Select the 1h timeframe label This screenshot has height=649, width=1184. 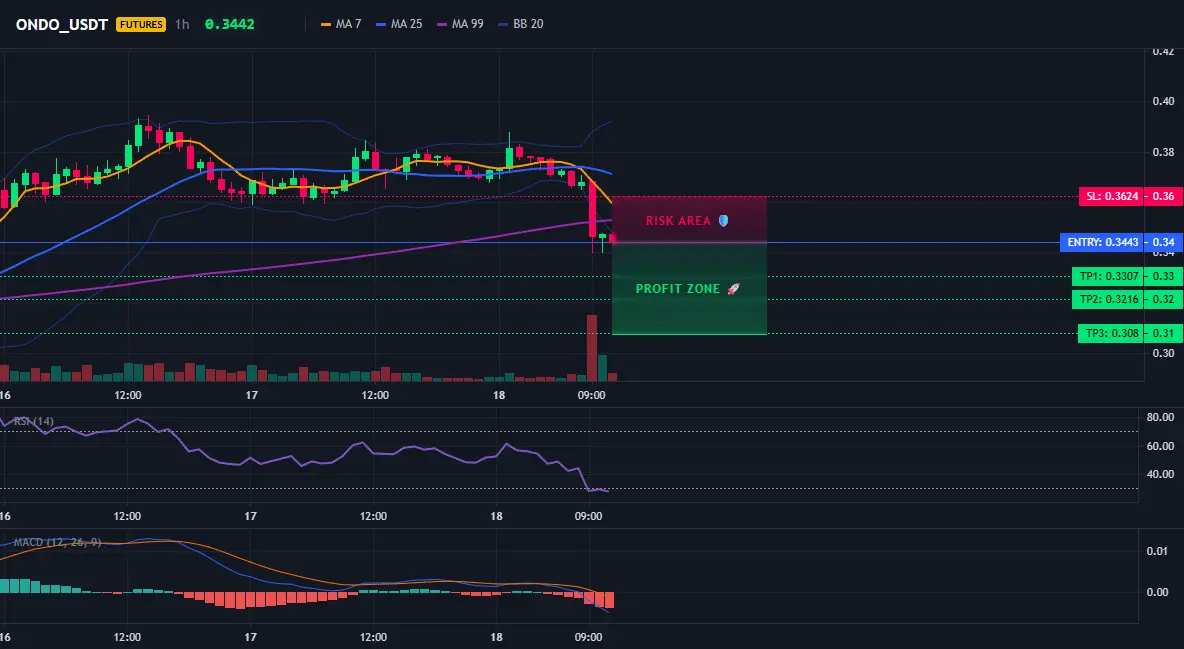pos(182,24)
